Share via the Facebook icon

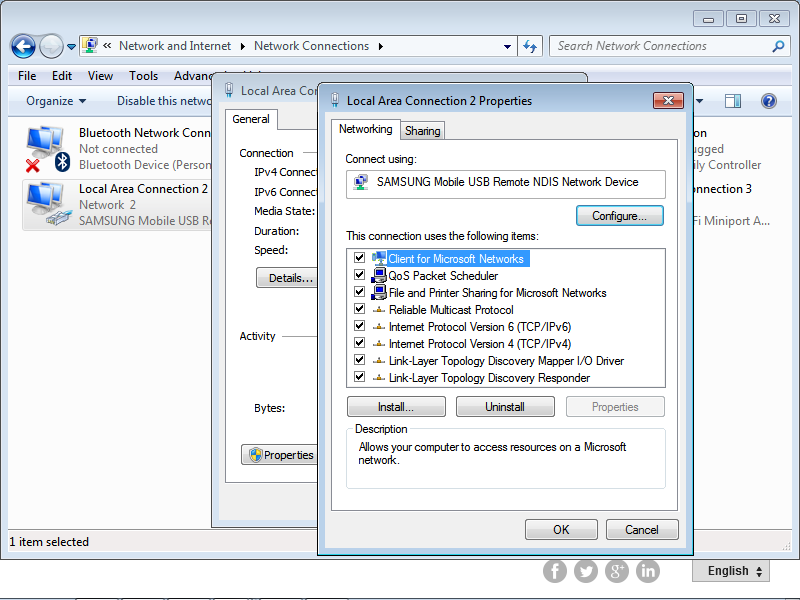click(x=555, y=571)
